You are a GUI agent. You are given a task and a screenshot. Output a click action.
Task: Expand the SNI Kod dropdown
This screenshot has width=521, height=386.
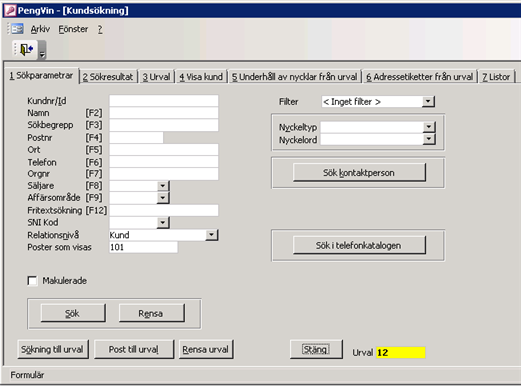(163, 222)
